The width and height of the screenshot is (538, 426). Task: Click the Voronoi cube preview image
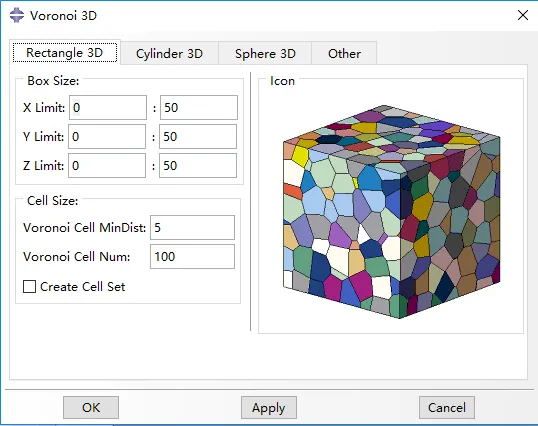pyautogui.click(x=391, y=212)
